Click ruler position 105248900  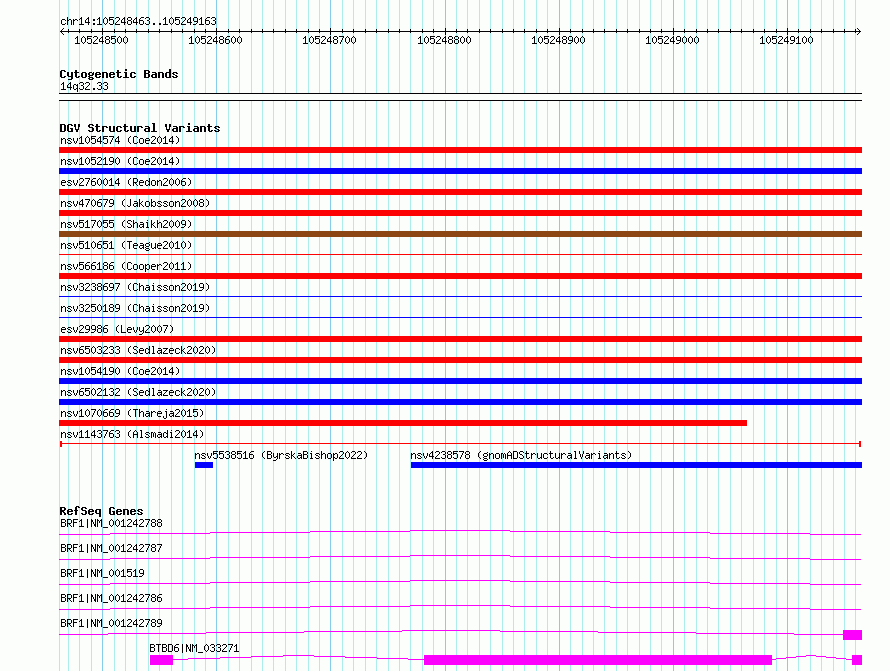[559, 40]
